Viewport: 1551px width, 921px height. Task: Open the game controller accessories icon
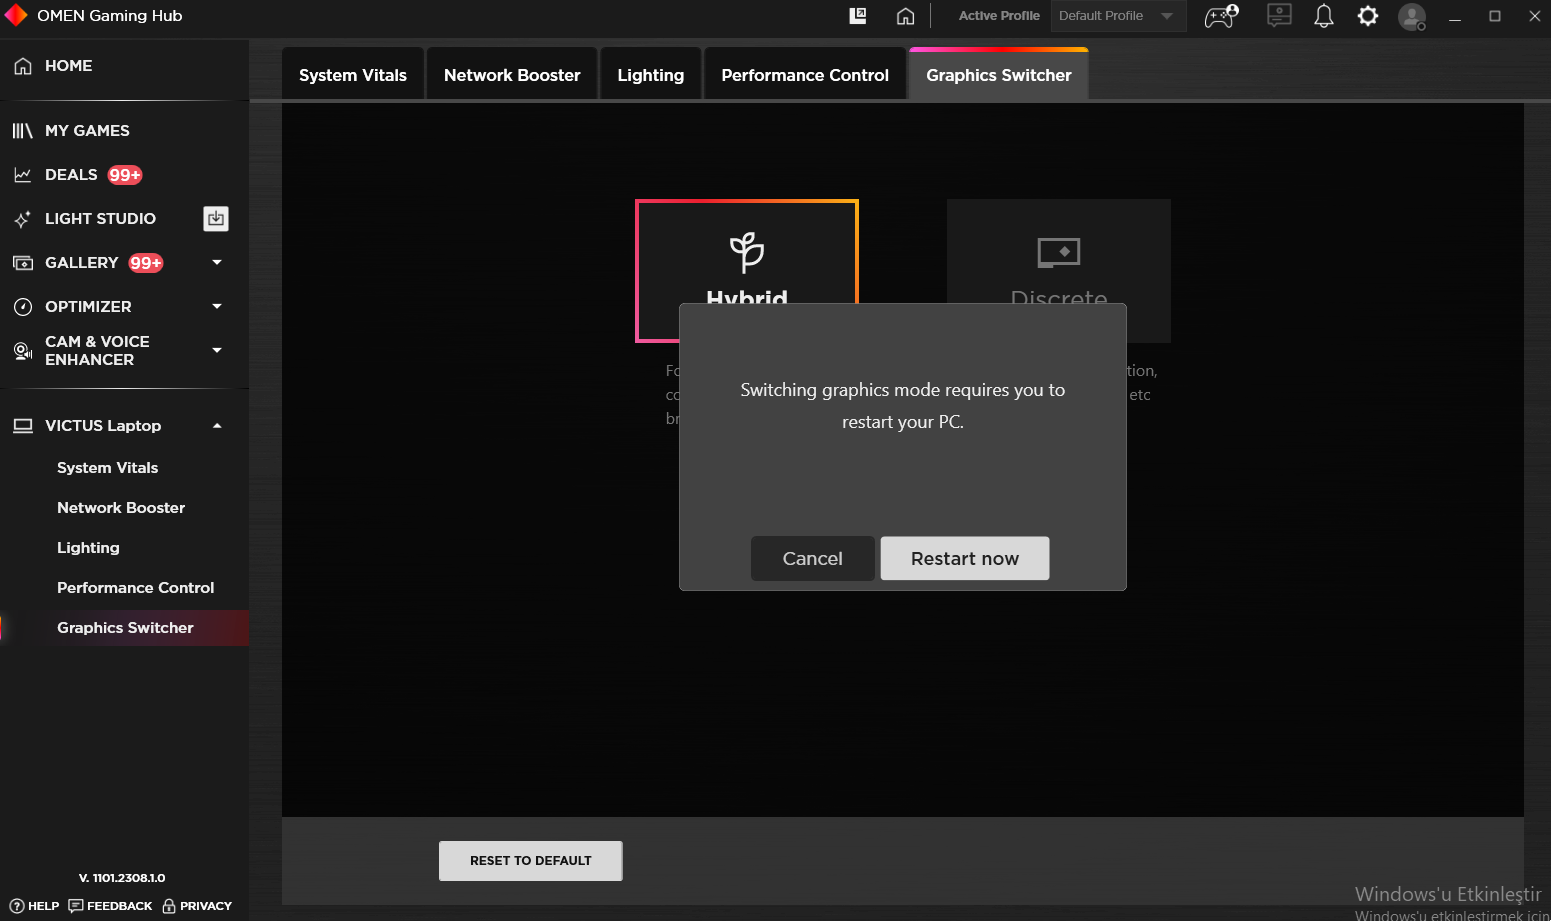1220,16
